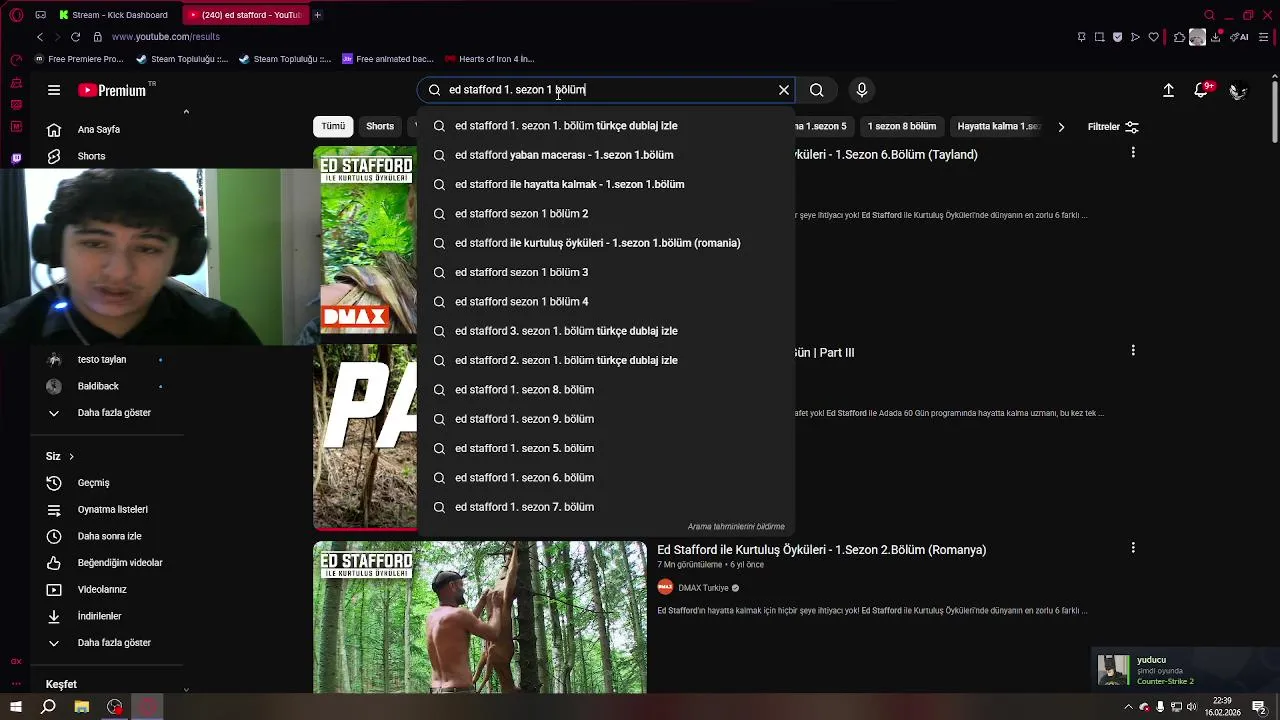This screenshot has height=720, width=1280.
Task: Clear the search box with the X
Action: tap(784, 90)
